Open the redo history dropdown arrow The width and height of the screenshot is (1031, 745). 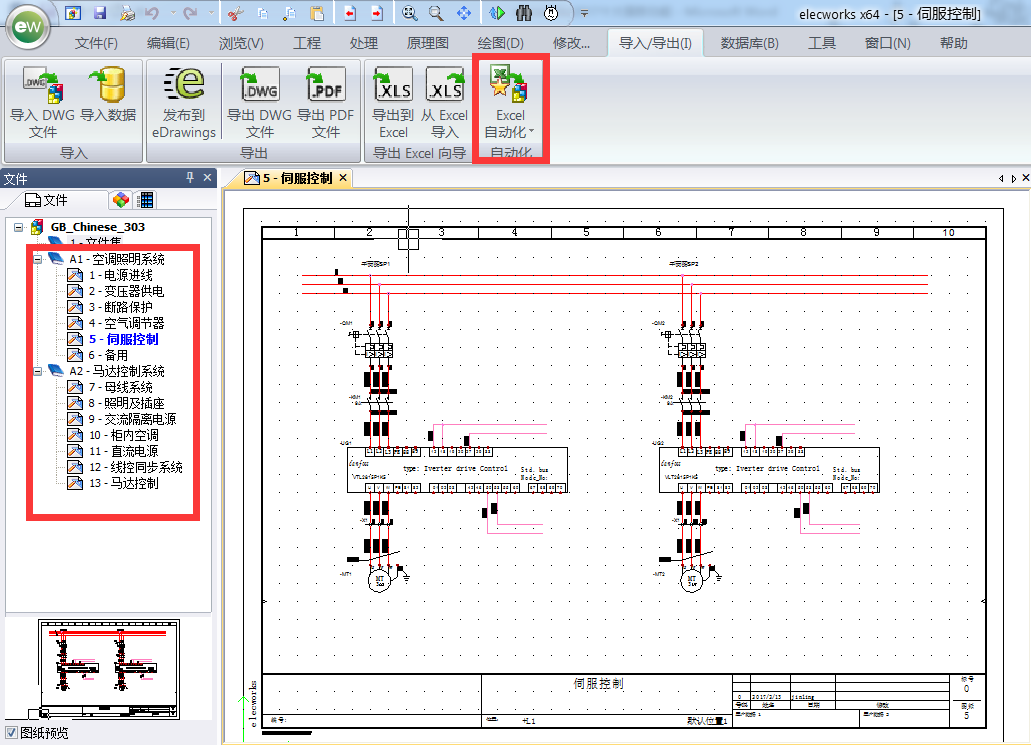tap(211, 12)
